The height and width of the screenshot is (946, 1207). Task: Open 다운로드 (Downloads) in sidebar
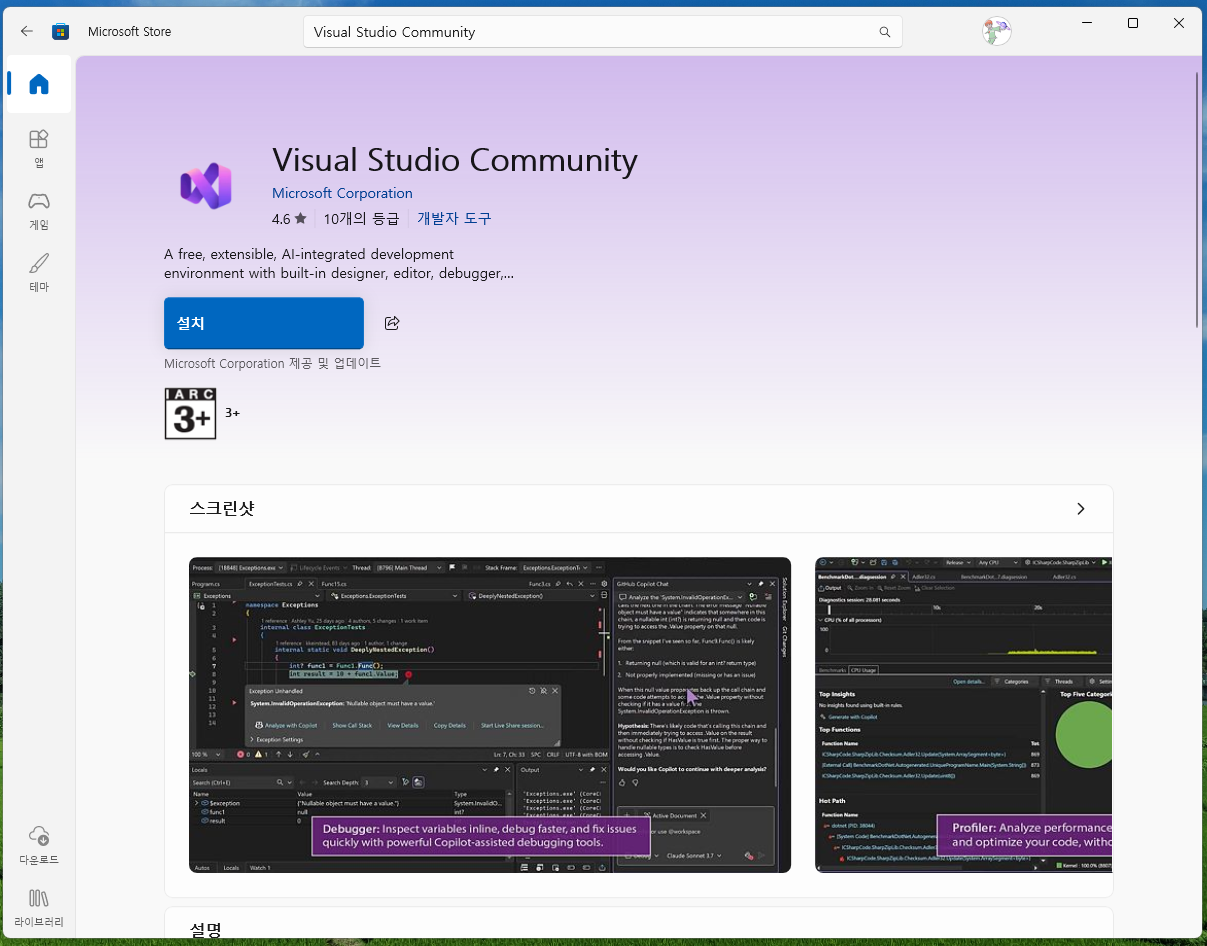click(x=39, y=845)
